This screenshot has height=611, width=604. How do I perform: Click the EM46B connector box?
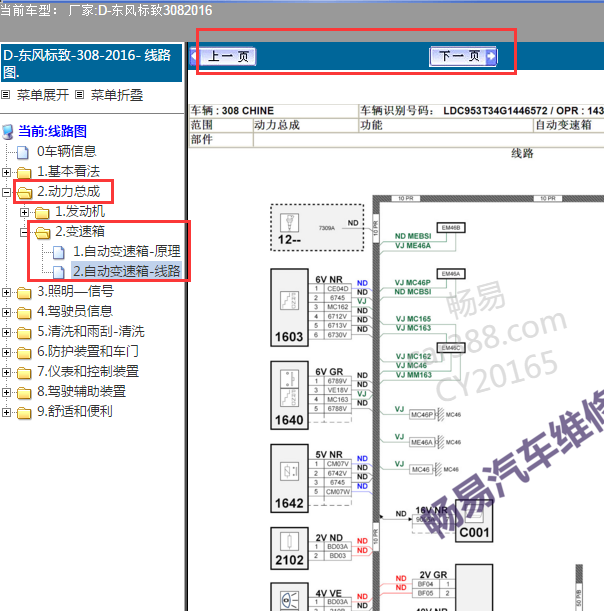pyautogui.click(x=451, y=228)
